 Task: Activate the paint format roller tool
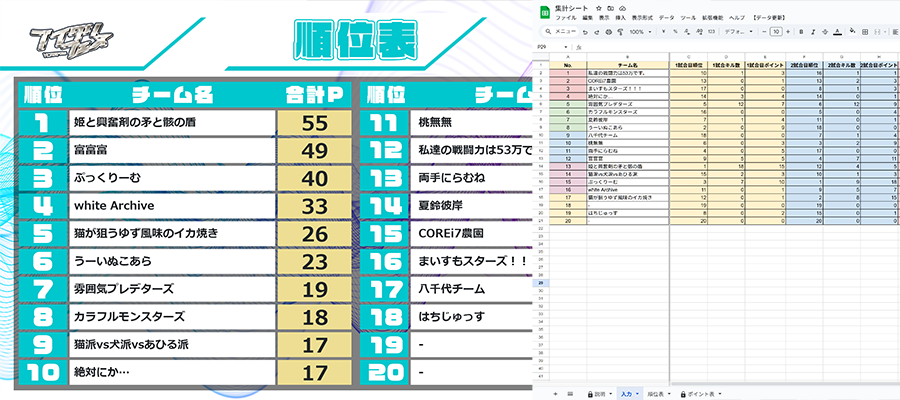click(x=620, y=32)
